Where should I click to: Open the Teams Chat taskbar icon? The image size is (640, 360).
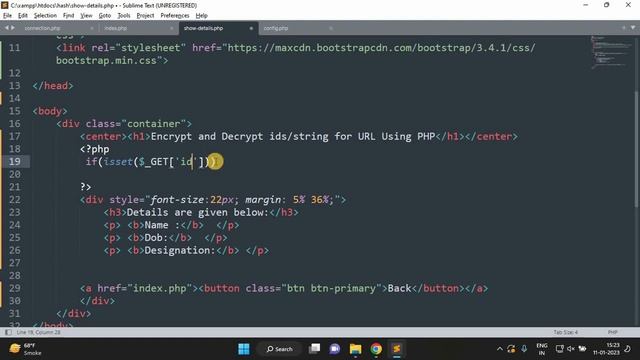pyautogui.click(x=335, y=349)
